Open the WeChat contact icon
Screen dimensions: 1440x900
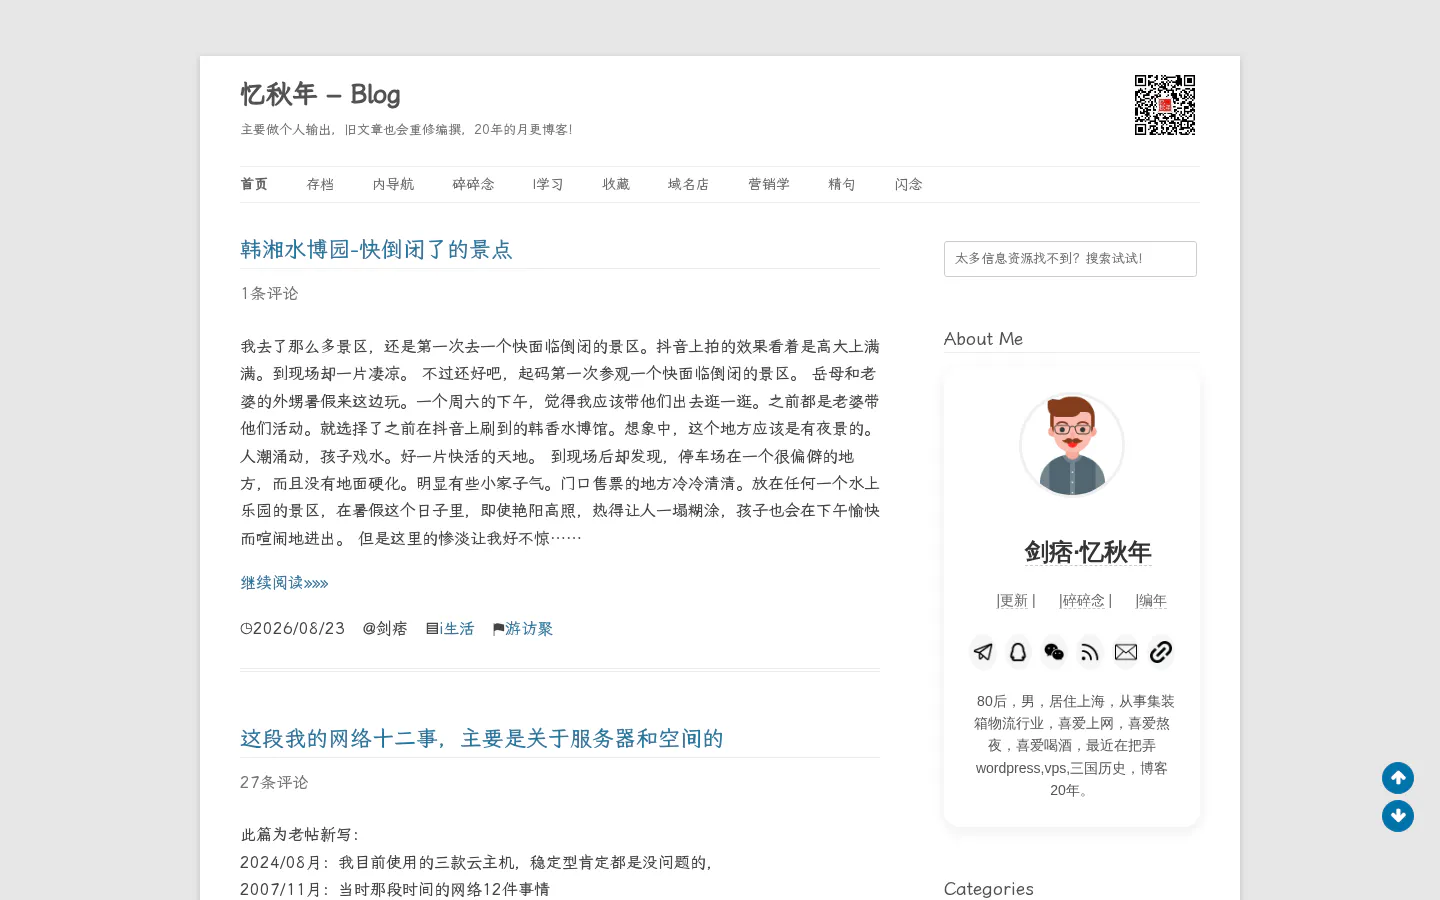tap(1054, 652)
